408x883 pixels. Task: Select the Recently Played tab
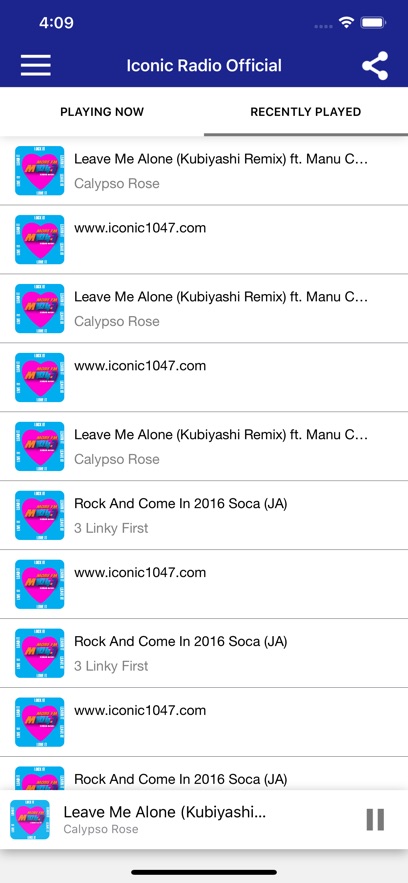point(306,112)
